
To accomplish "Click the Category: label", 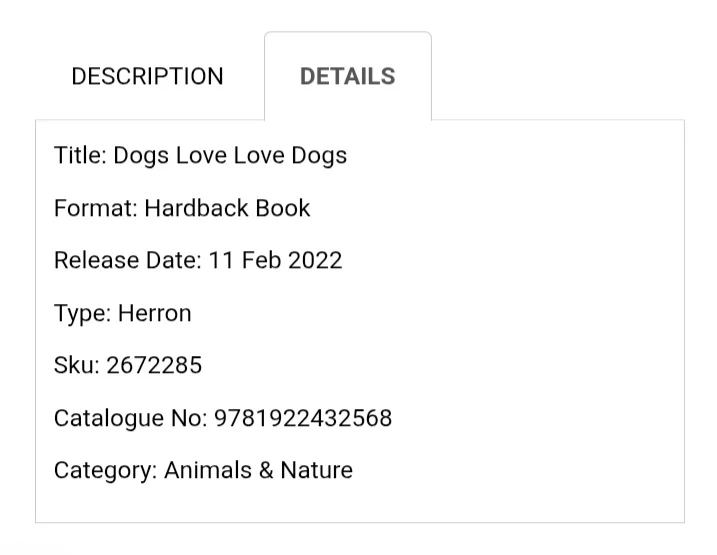I will coord(105,471).
